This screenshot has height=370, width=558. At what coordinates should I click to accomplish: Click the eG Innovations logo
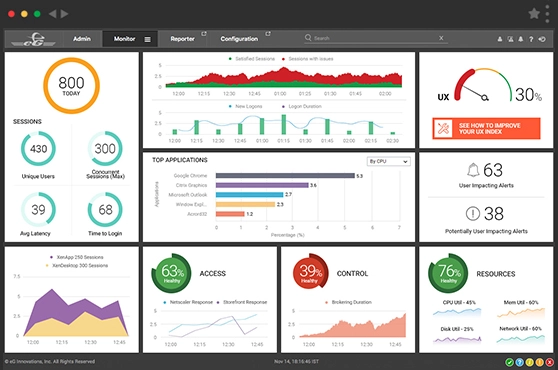click(33, 39)
